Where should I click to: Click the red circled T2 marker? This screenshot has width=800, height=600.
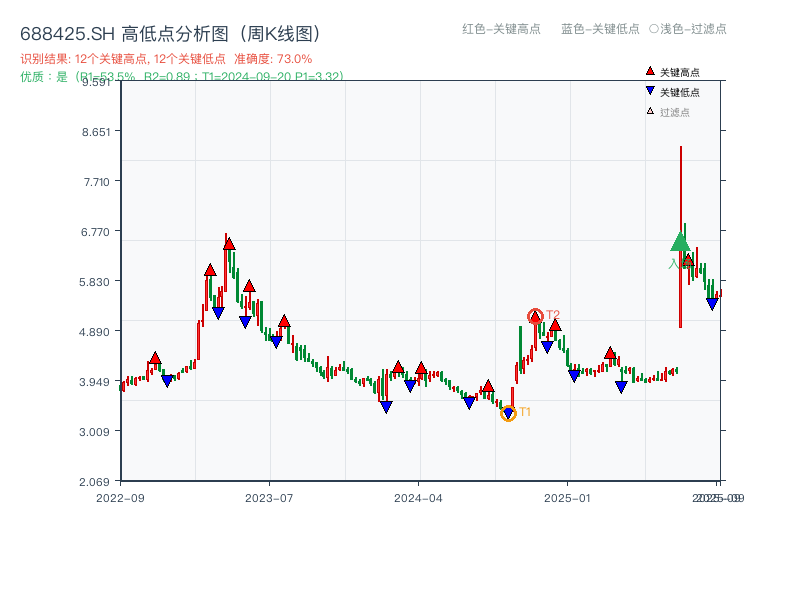(536, 315)
